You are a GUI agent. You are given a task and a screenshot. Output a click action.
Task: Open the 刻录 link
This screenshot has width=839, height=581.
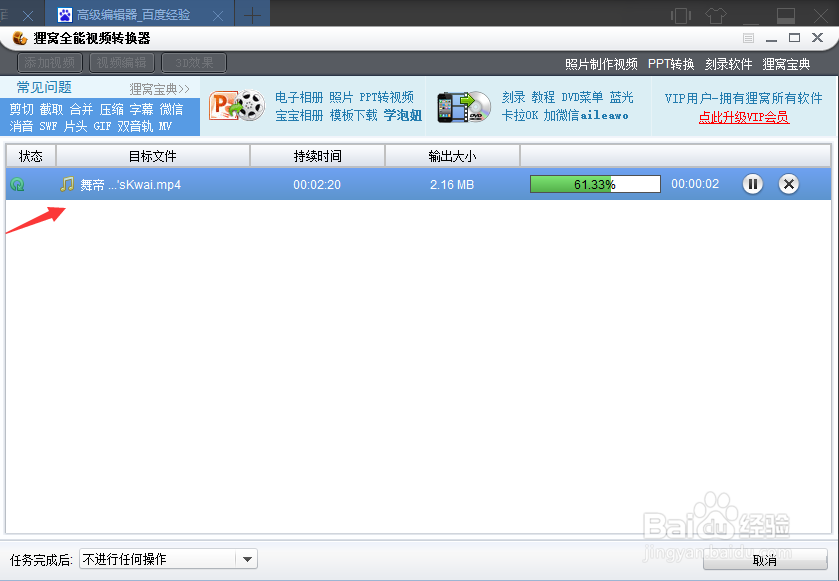514,97
